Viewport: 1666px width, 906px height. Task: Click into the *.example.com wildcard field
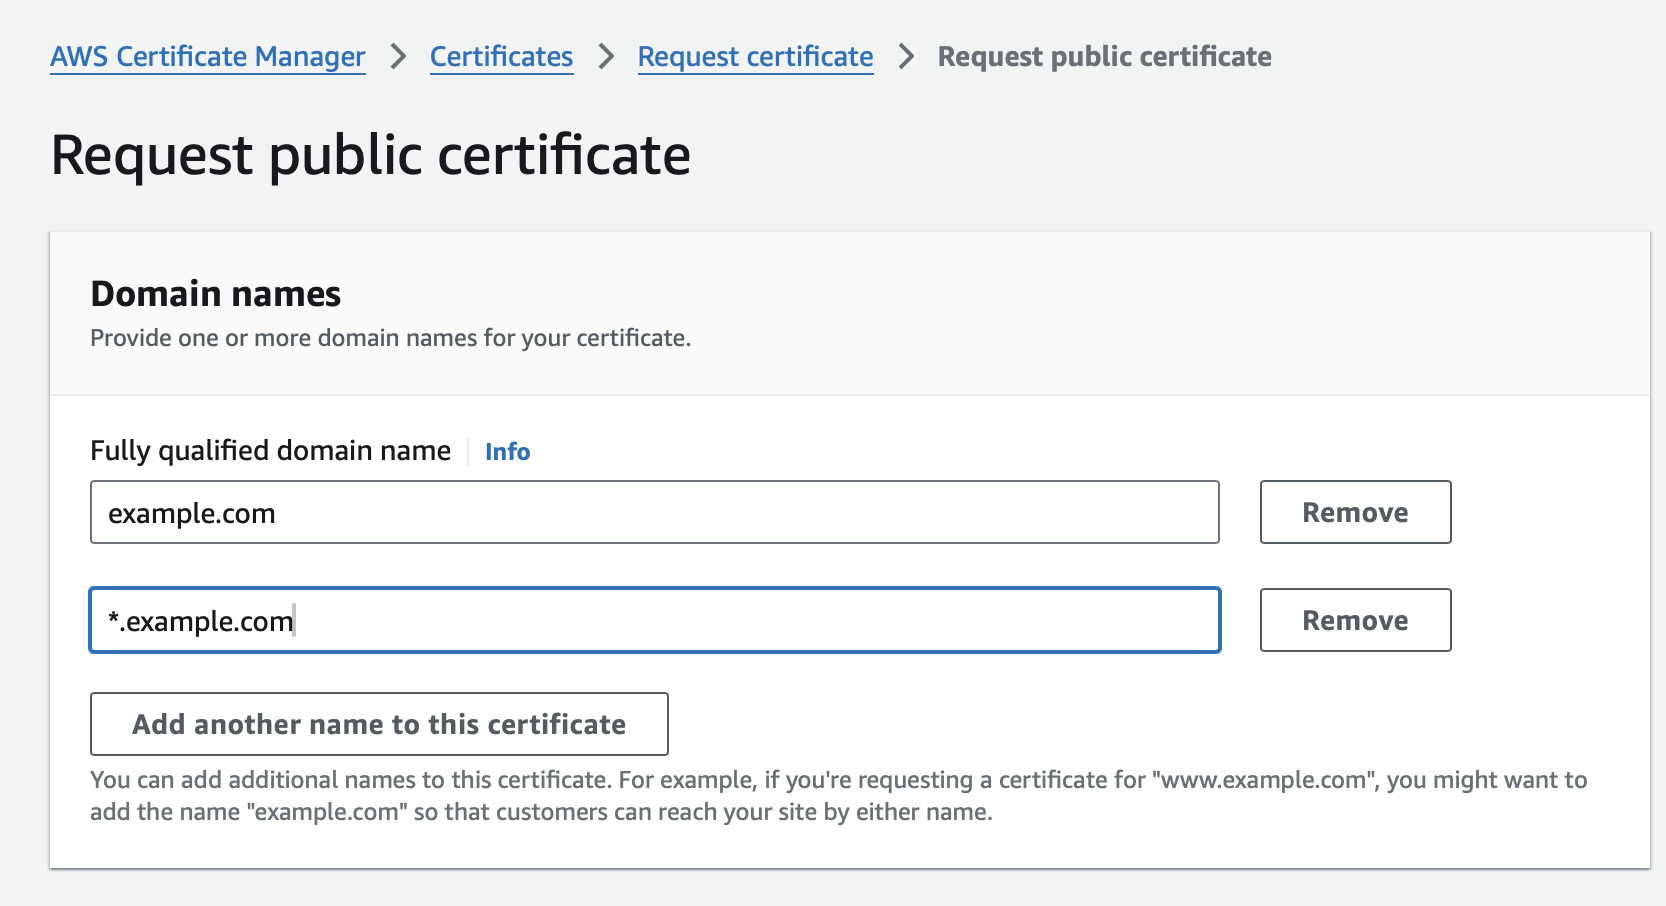(x=654, y=621)
